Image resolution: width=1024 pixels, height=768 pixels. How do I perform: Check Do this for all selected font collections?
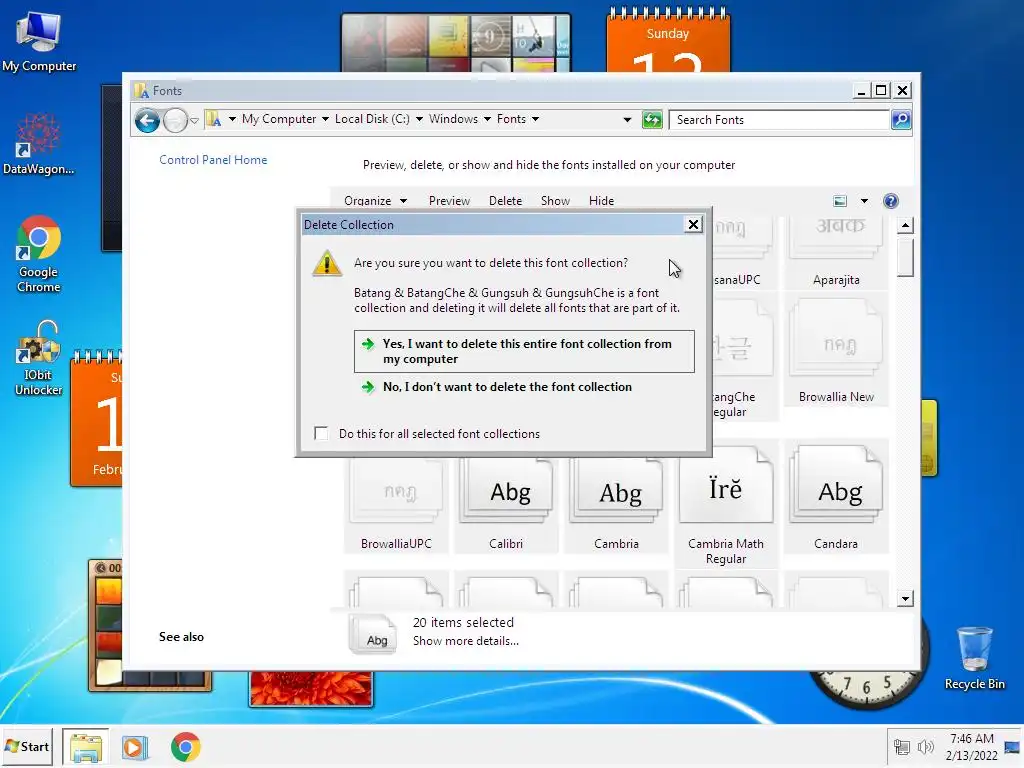(321, 434)
